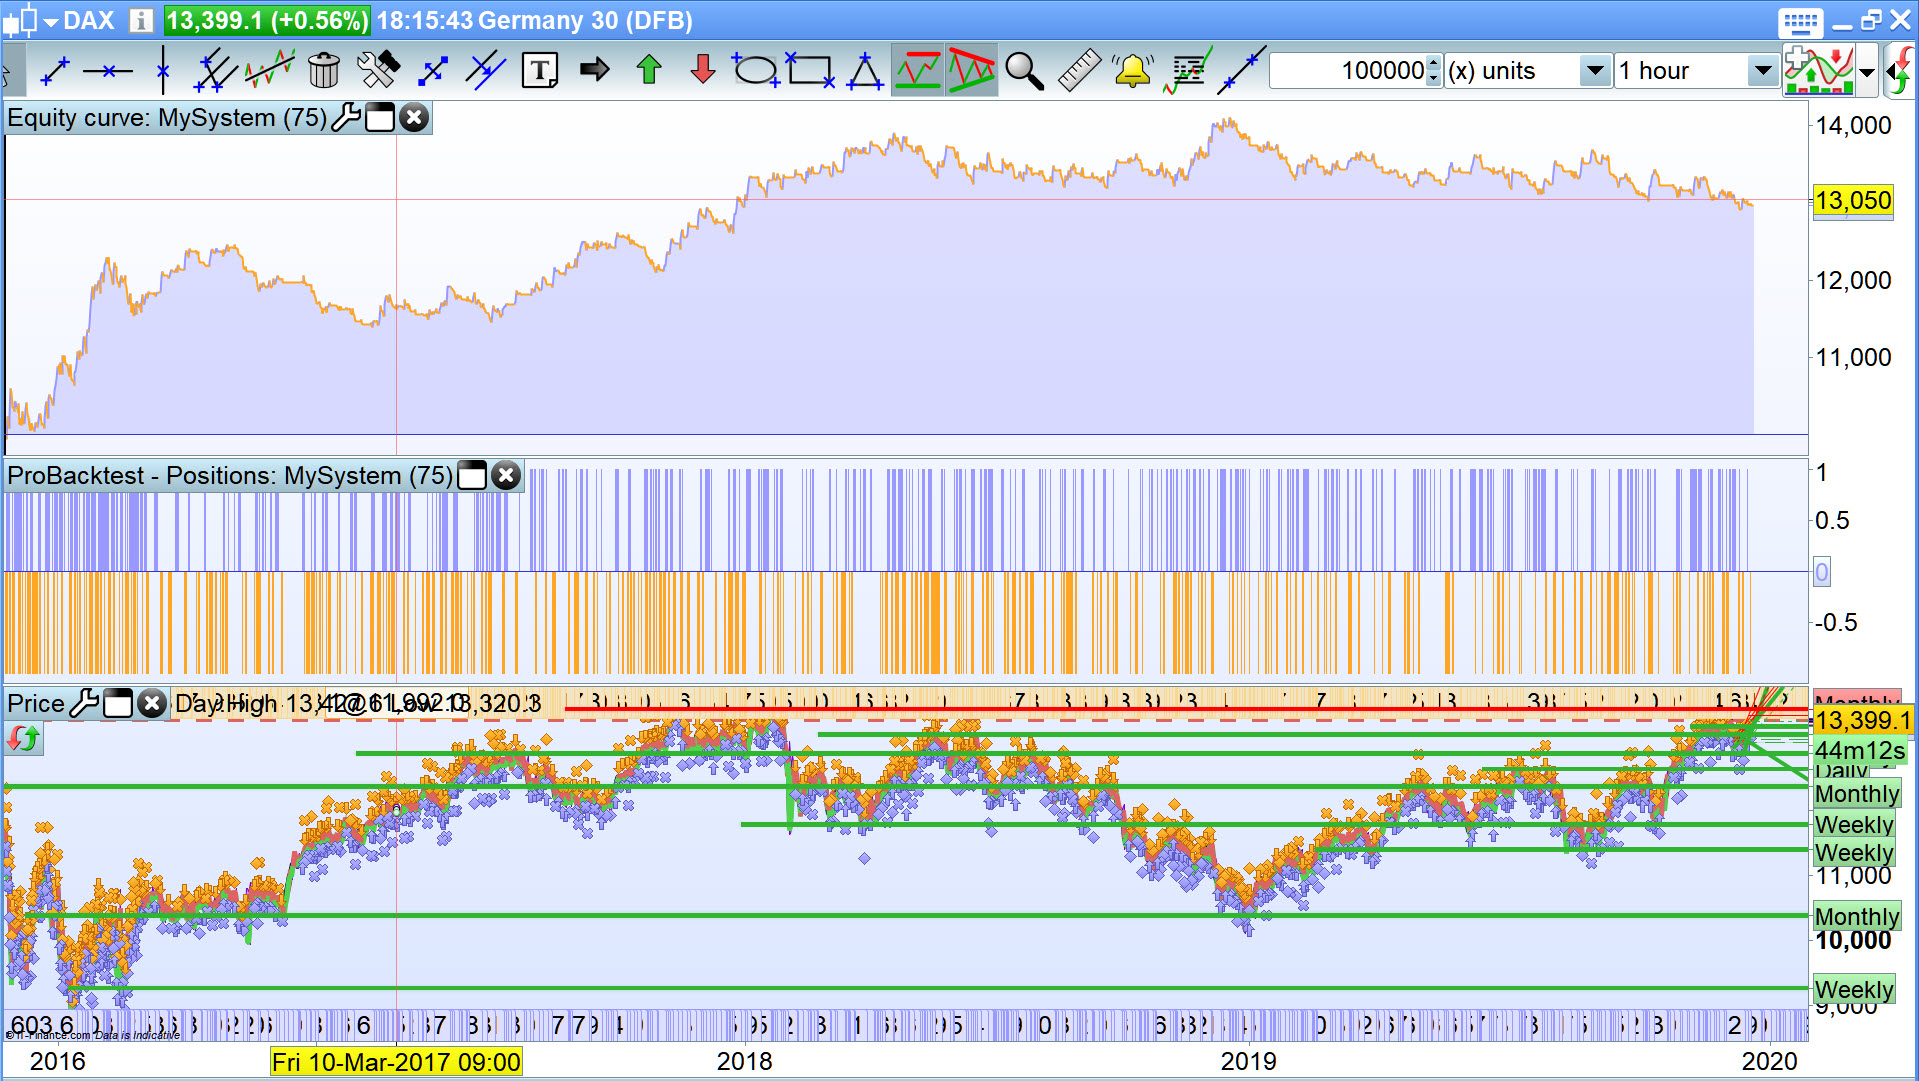This screenshot has width=1919, height=1081.
Task: Select the resize segment arrow tool
Action: 432,71
